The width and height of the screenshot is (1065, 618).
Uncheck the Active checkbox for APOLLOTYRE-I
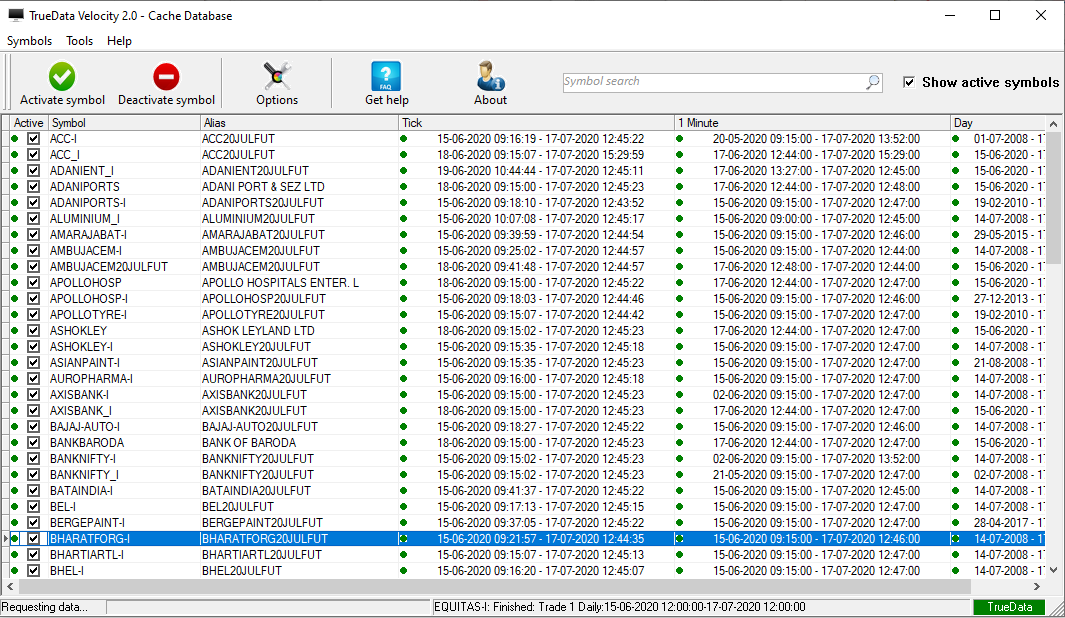(x=33, y=314)
